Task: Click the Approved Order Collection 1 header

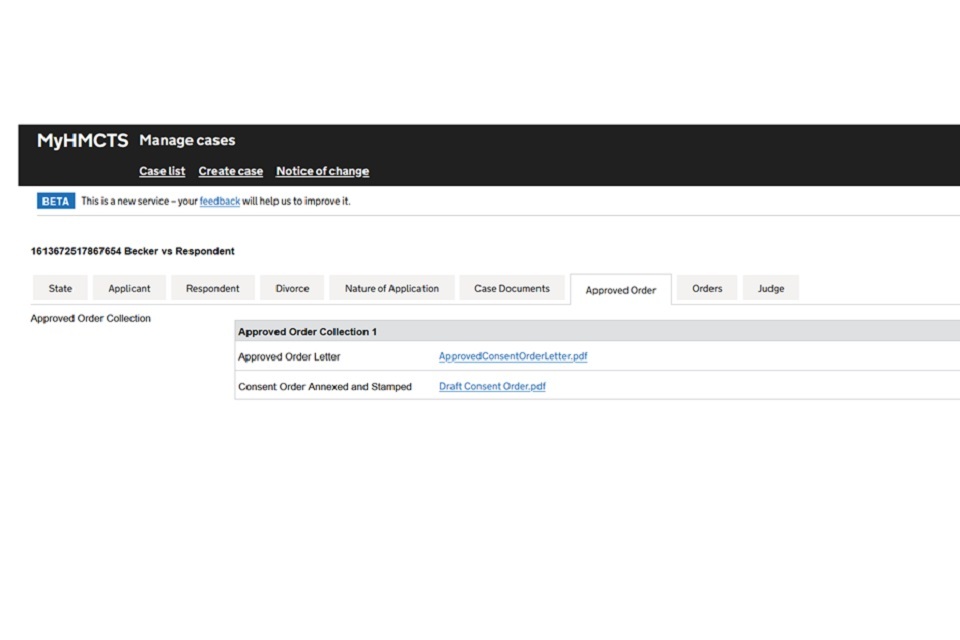Action: coord(307,331)
